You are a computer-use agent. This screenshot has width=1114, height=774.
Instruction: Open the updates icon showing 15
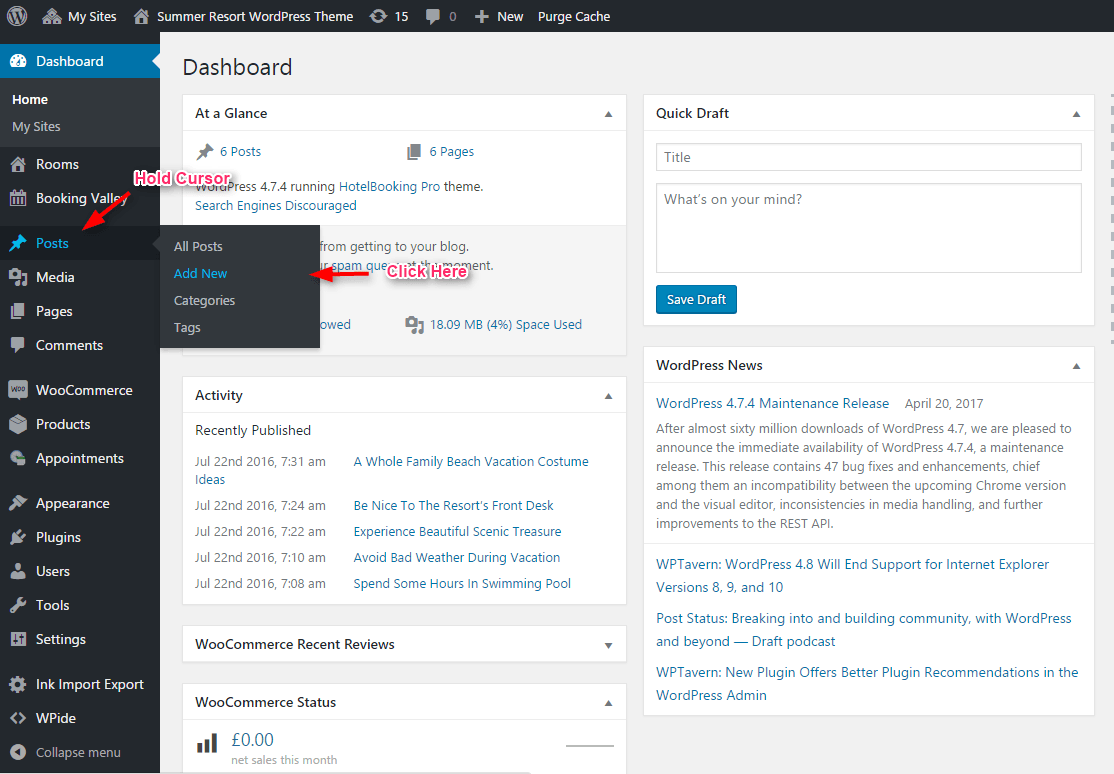point(379,16)
